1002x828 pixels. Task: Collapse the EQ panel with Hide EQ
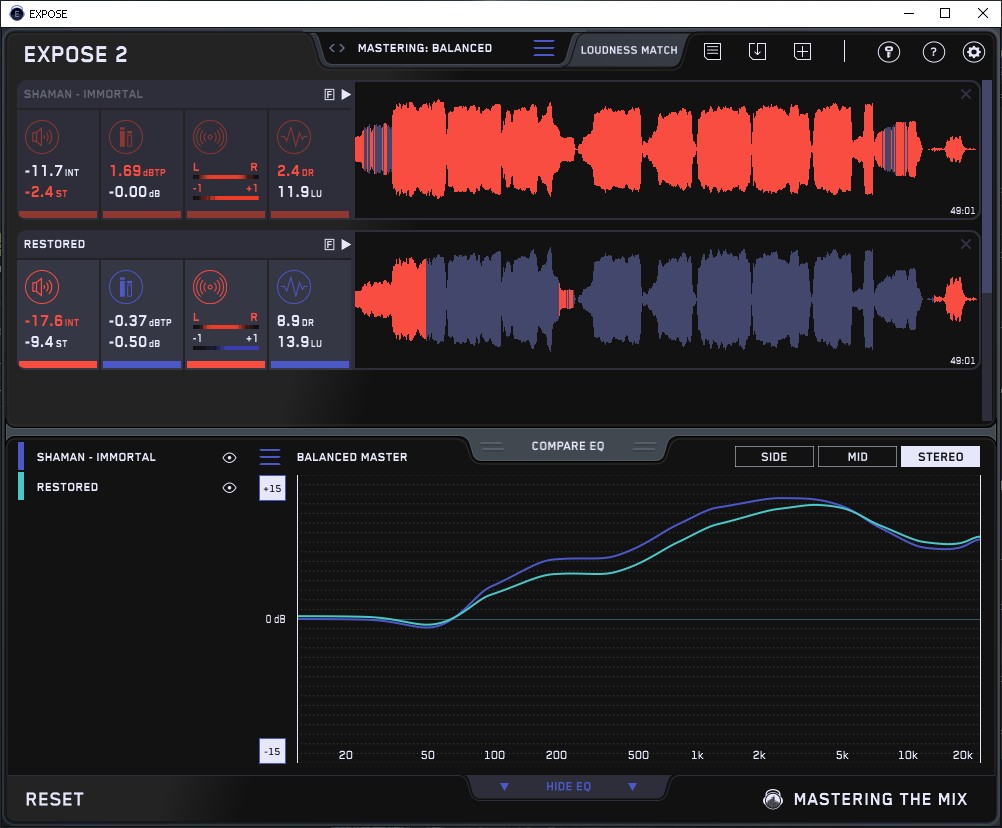pos(568,787)
